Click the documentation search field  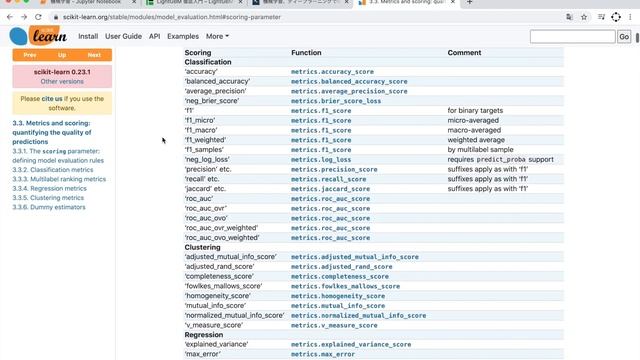click(572, 37)
